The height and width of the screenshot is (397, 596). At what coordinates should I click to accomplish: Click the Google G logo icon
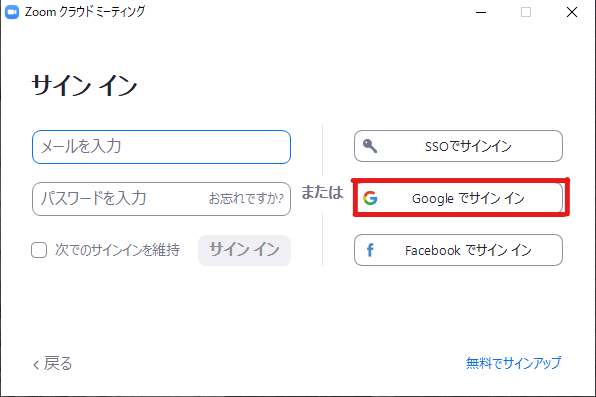pyautogui.click(x=370, y=198)
